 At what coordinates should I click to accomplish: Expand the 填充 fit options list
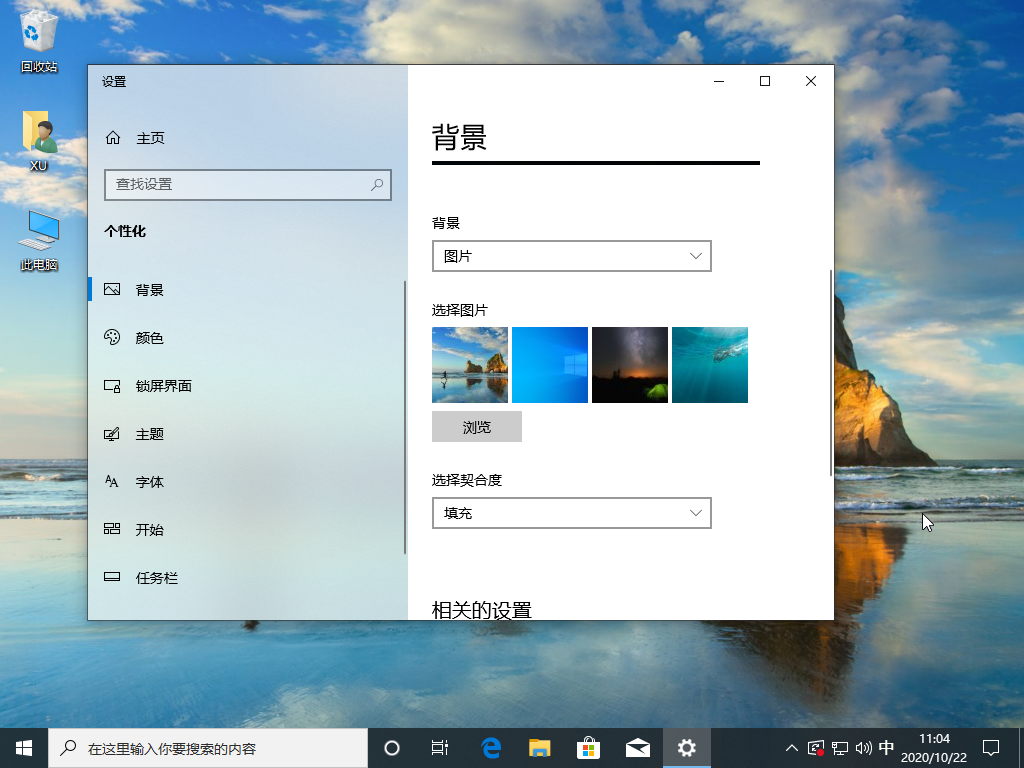click(571, 513)
